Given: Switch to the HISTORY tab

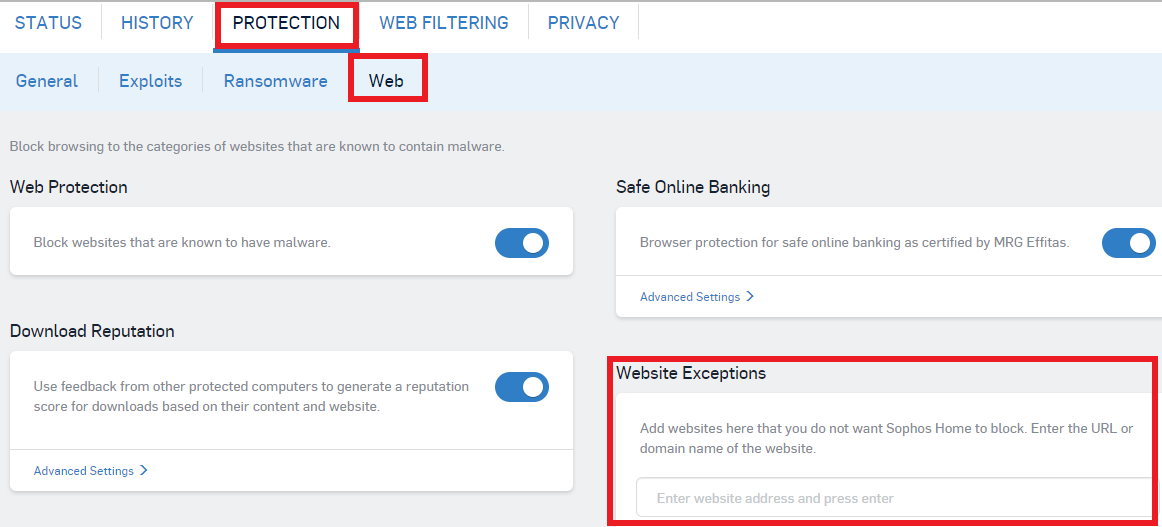Looking at the screenshot, I should [x=157, y=22].
